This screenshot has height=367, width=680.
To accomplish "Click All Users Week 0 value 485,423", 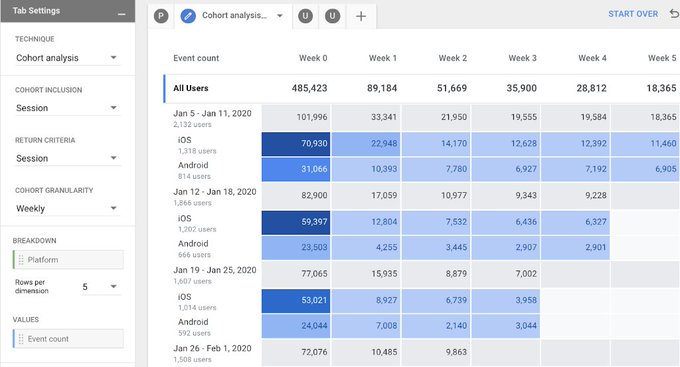I will (x=309, y=88).
